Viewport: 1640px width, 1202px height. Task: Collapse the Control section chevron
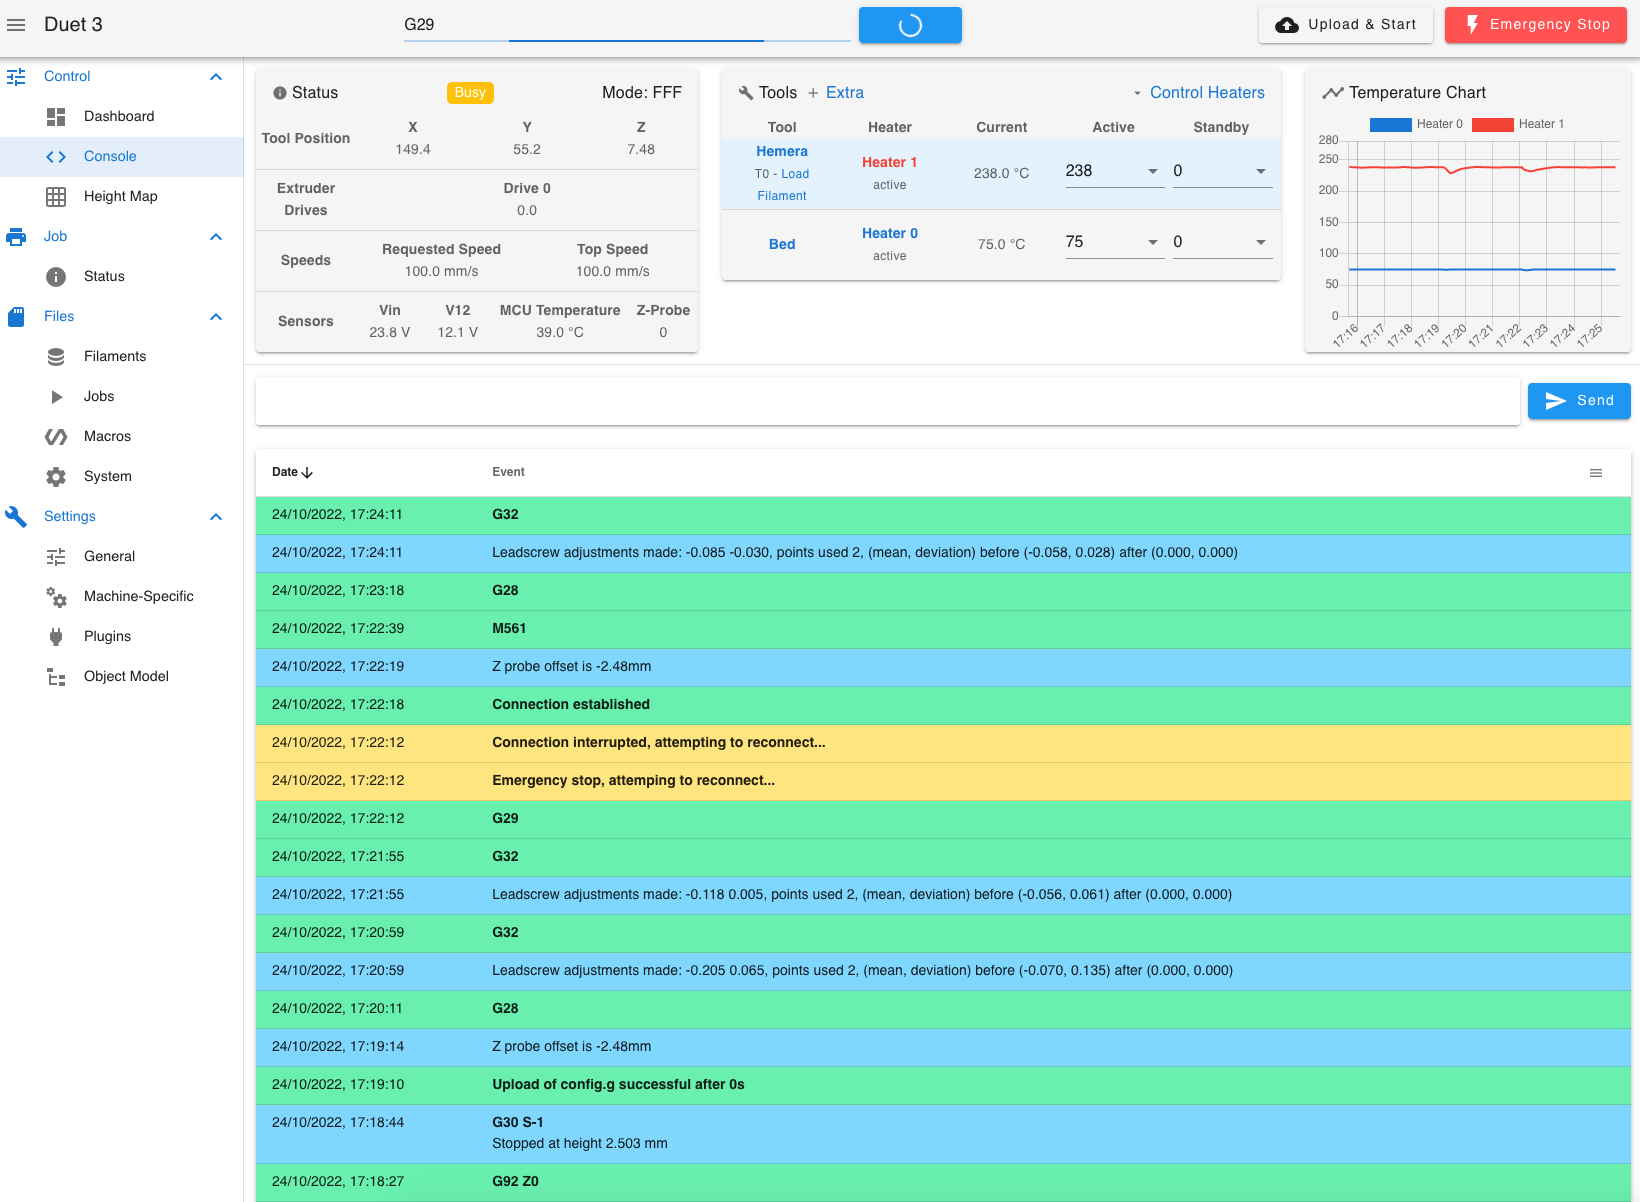point(216,76)
